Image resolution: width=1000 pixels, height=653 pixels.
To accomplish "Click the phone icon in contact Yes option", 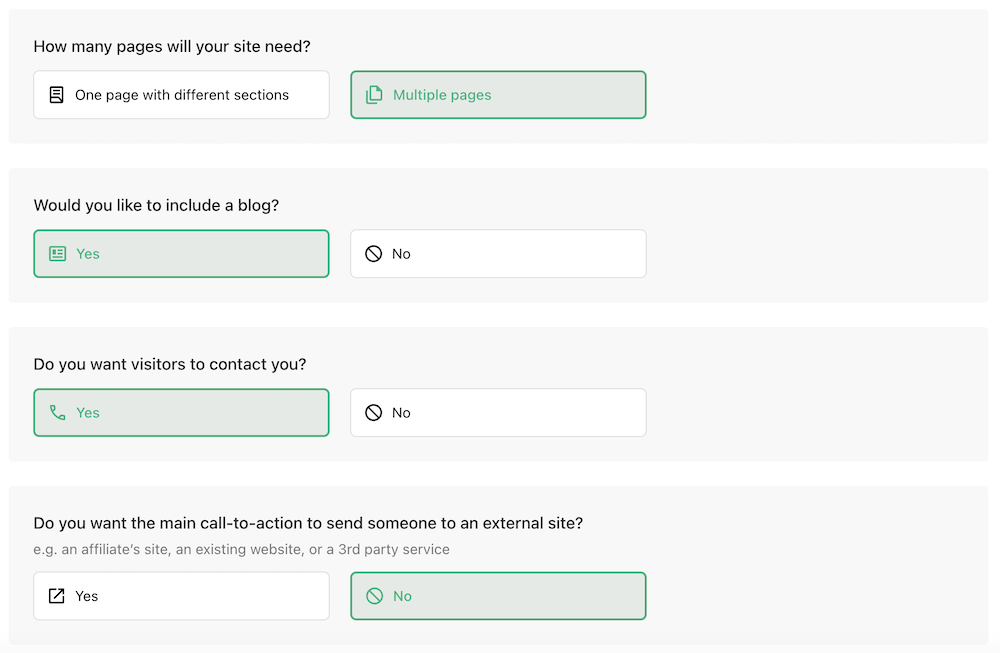I will [57, 413].
